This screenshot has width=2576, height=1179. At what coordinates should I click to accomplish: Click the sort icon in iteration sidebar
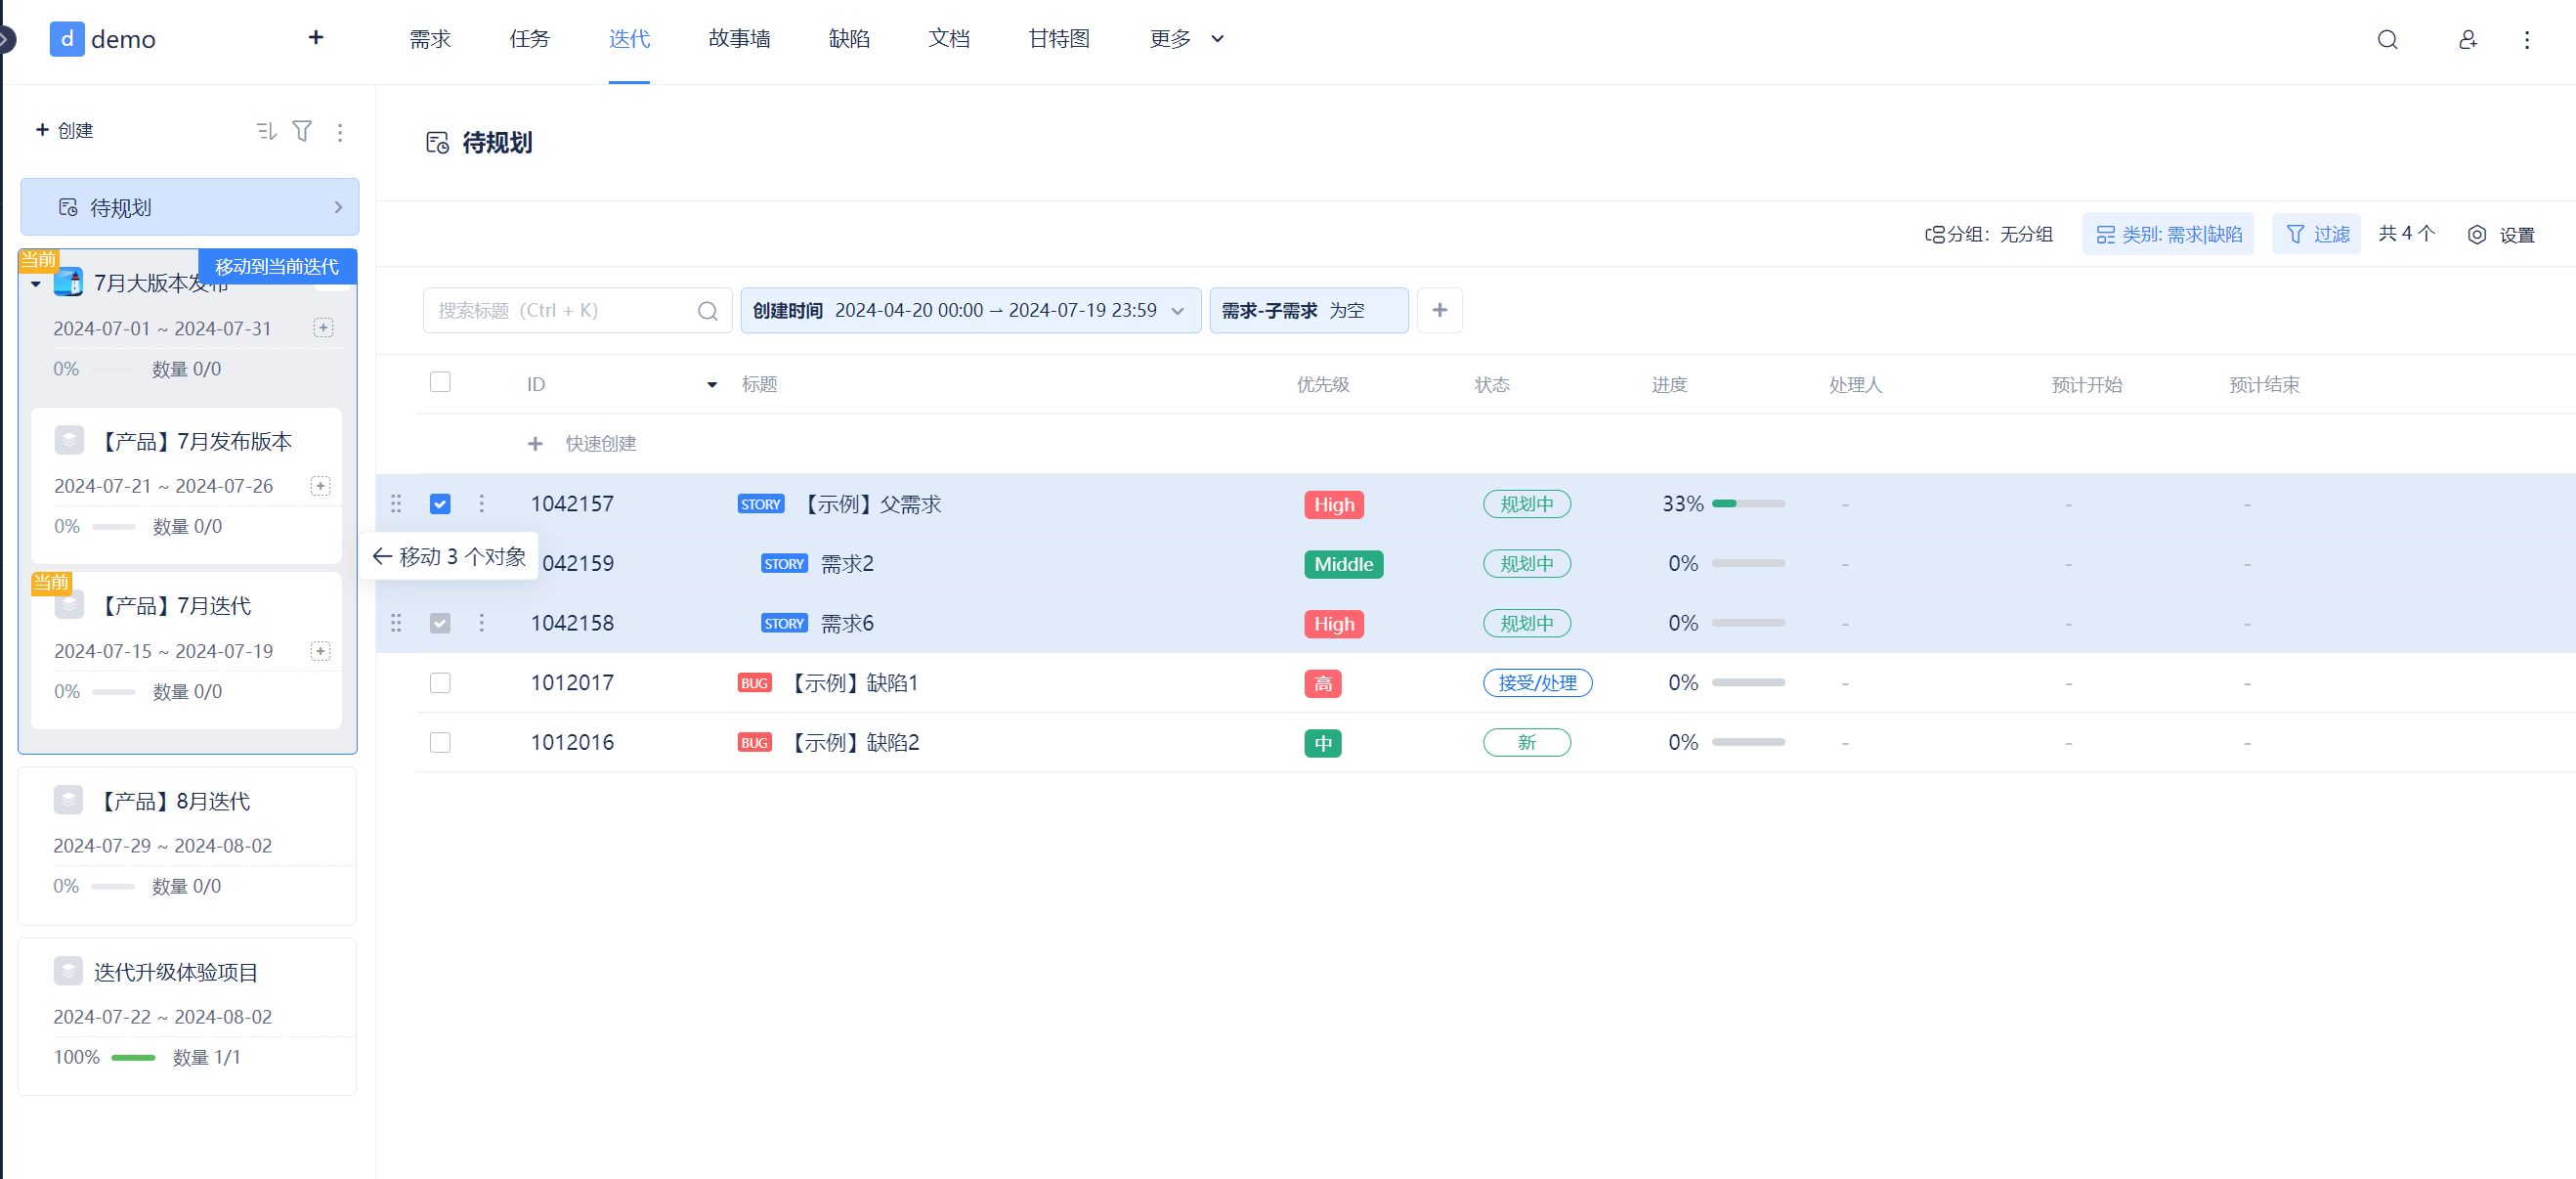click(266, 131)
